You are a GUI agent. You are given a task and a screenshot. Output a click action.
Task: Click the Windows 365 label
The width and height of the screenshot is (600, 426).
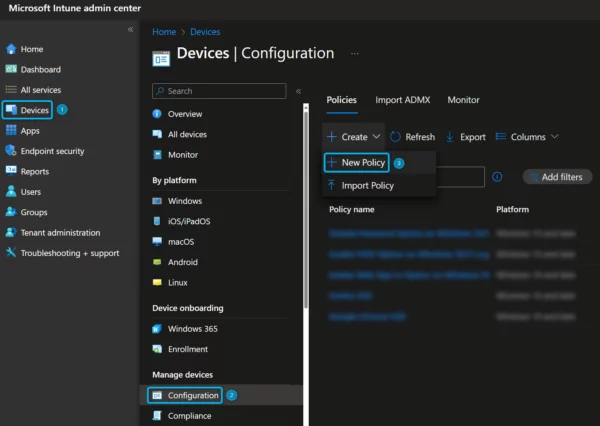pos(192,329)
